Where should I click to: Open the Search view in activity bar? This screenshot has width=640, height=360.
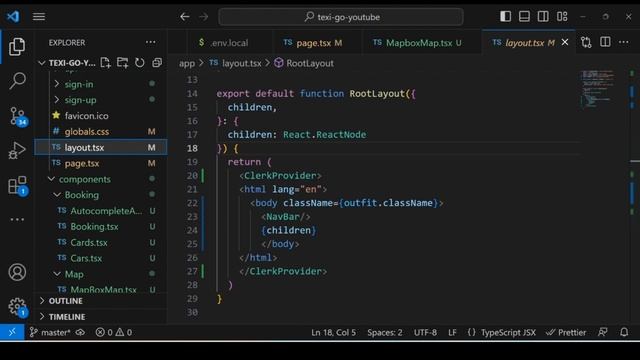coord(17,81)
